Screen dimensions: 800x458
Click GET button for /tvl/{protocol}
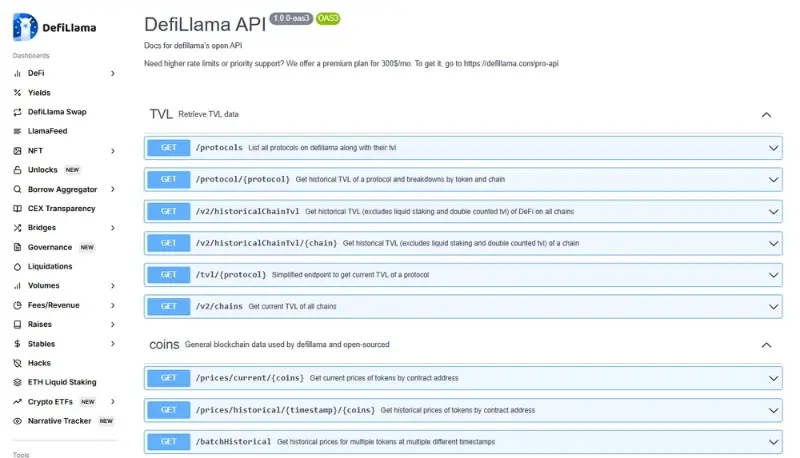(168, 275)
